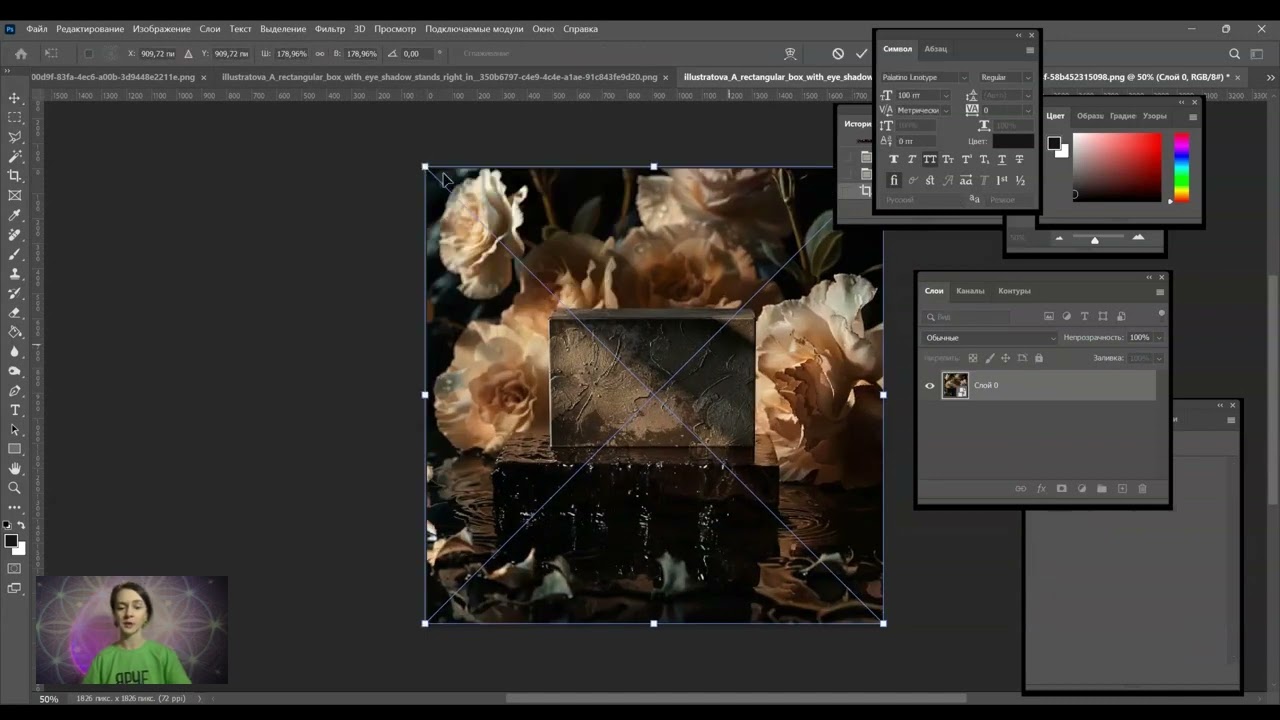This screenshot has height=720, width=1280.
Task: Activate the Horizontal Type tool
Action: [15, 410]
